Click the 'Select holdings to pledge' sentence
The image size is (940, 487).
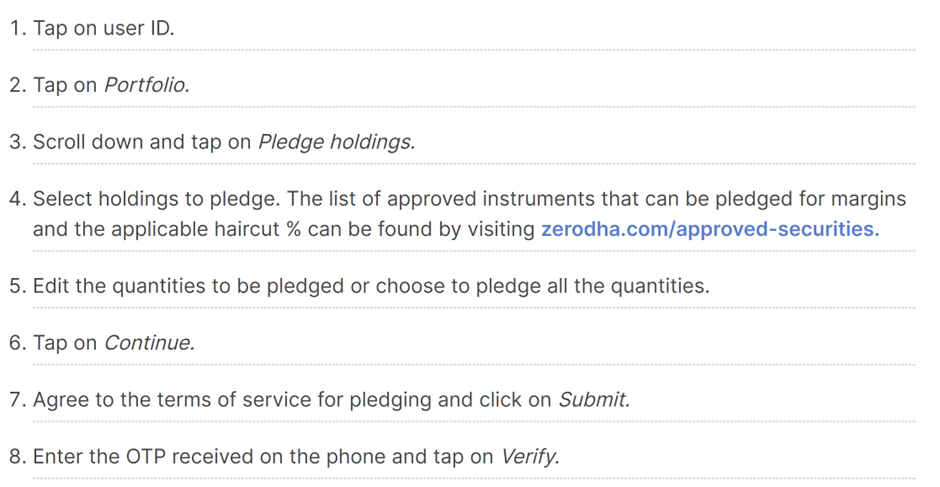pos(156,199)
